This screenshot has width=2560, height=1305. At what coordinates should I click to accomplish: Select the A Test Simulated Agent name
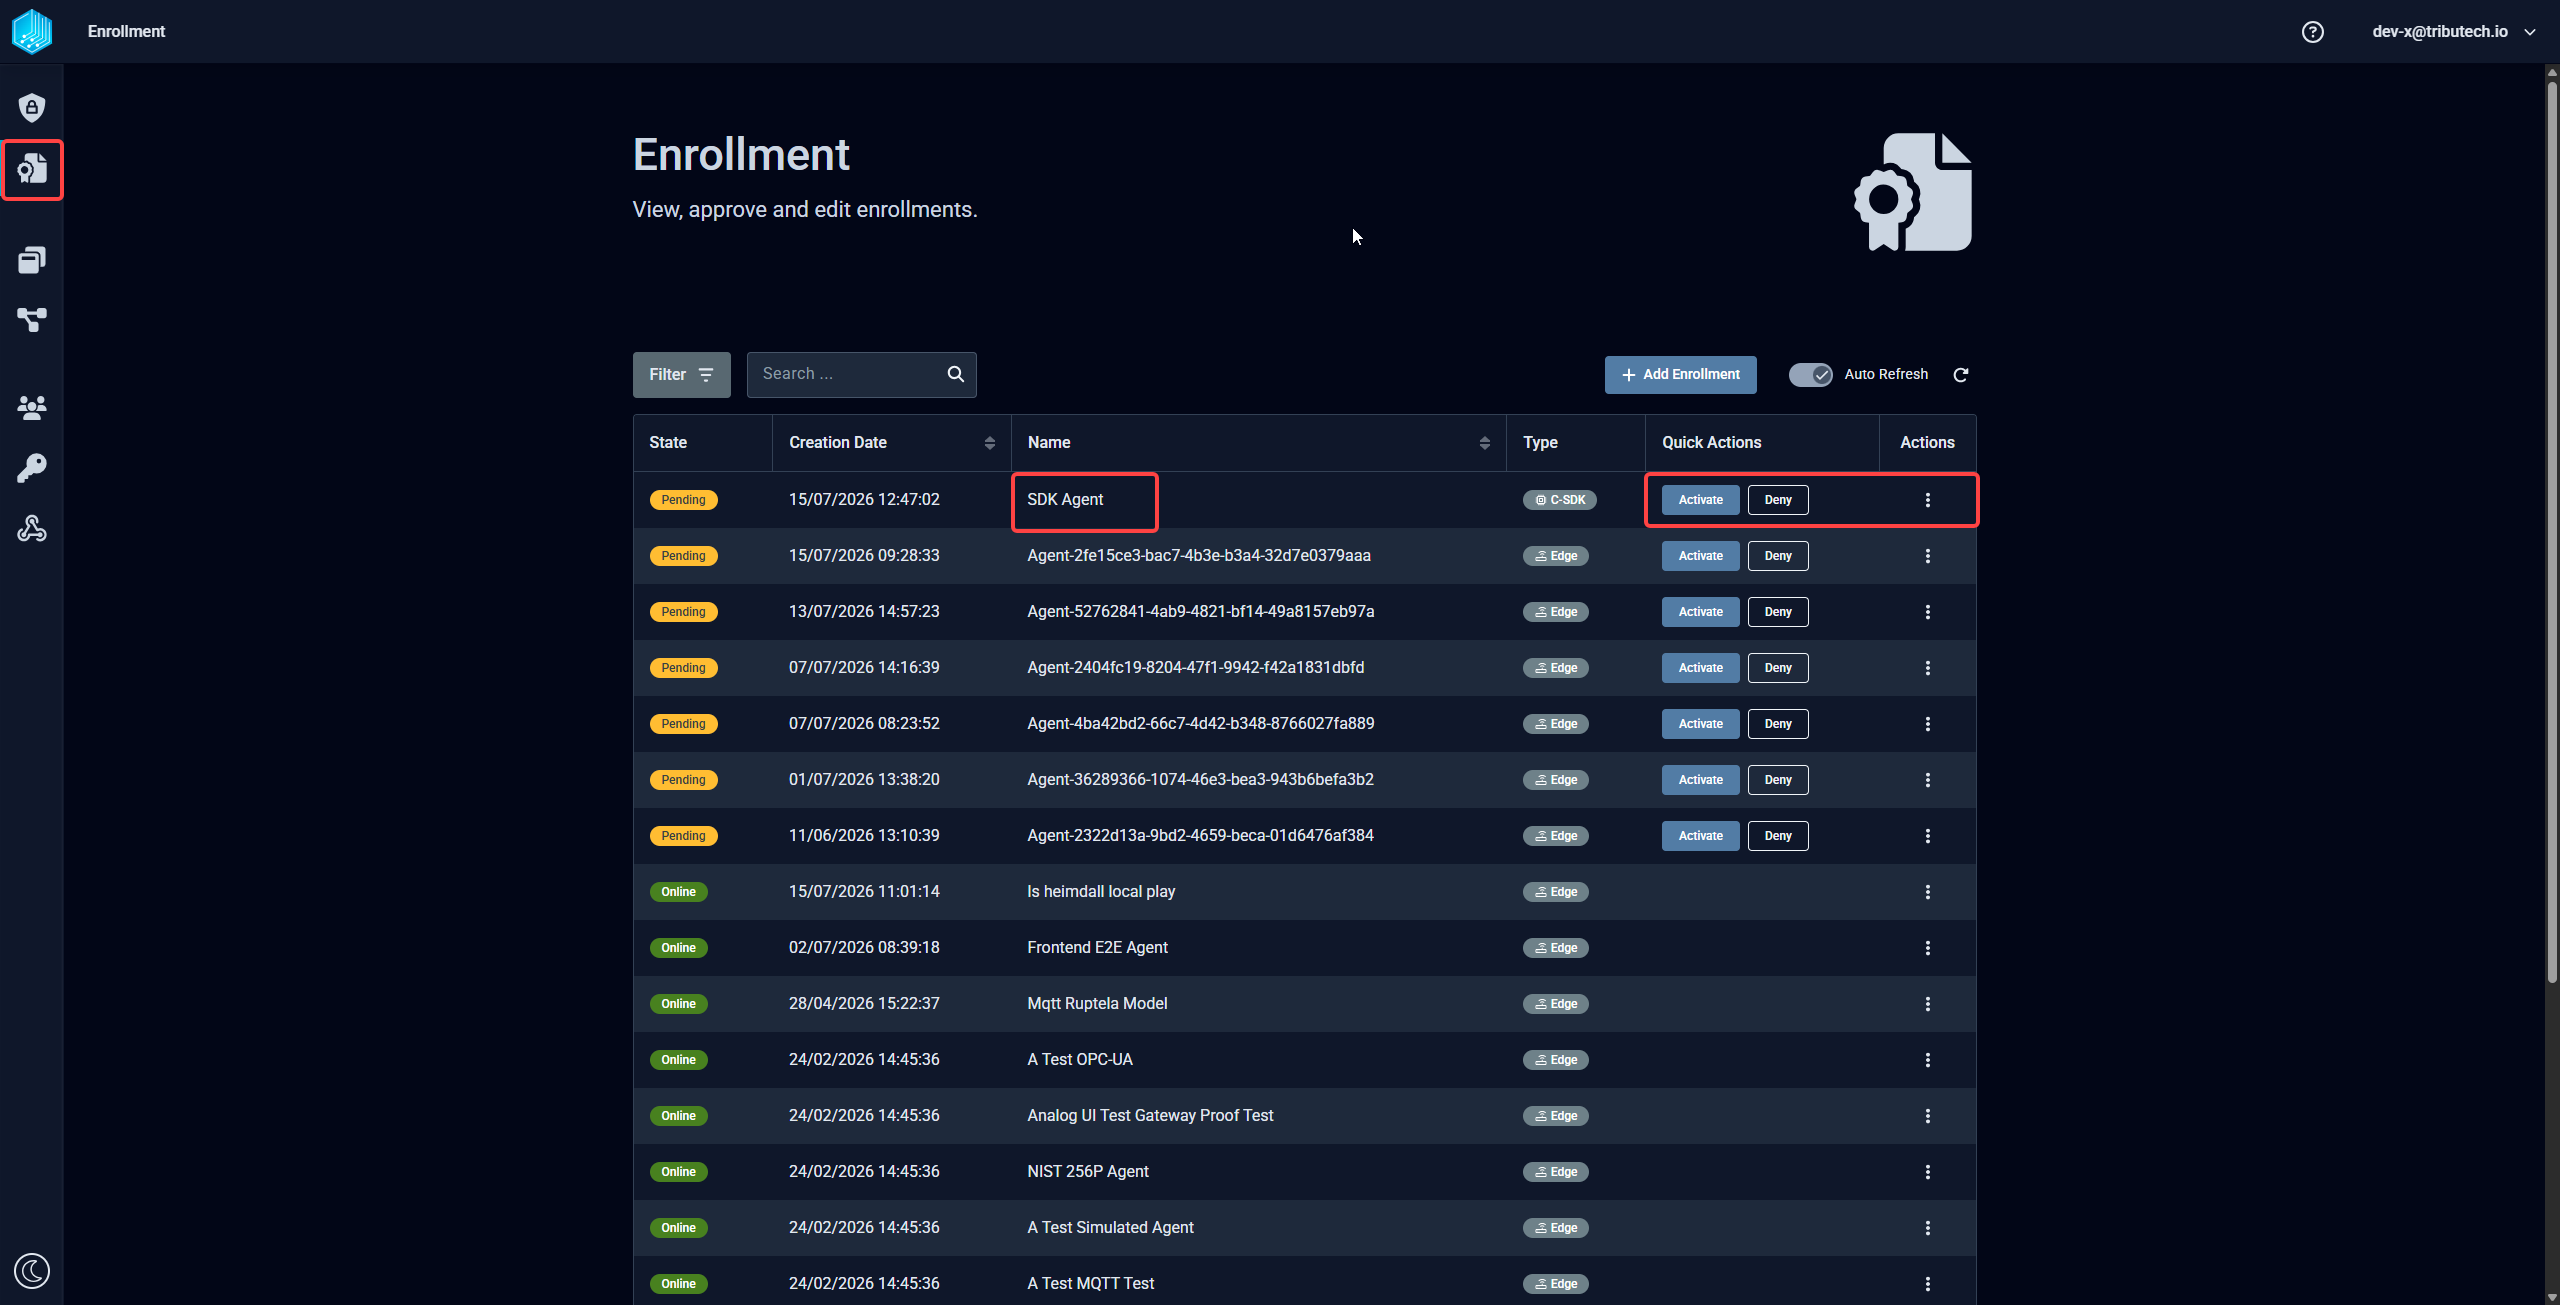(x=1110, y=1228)
